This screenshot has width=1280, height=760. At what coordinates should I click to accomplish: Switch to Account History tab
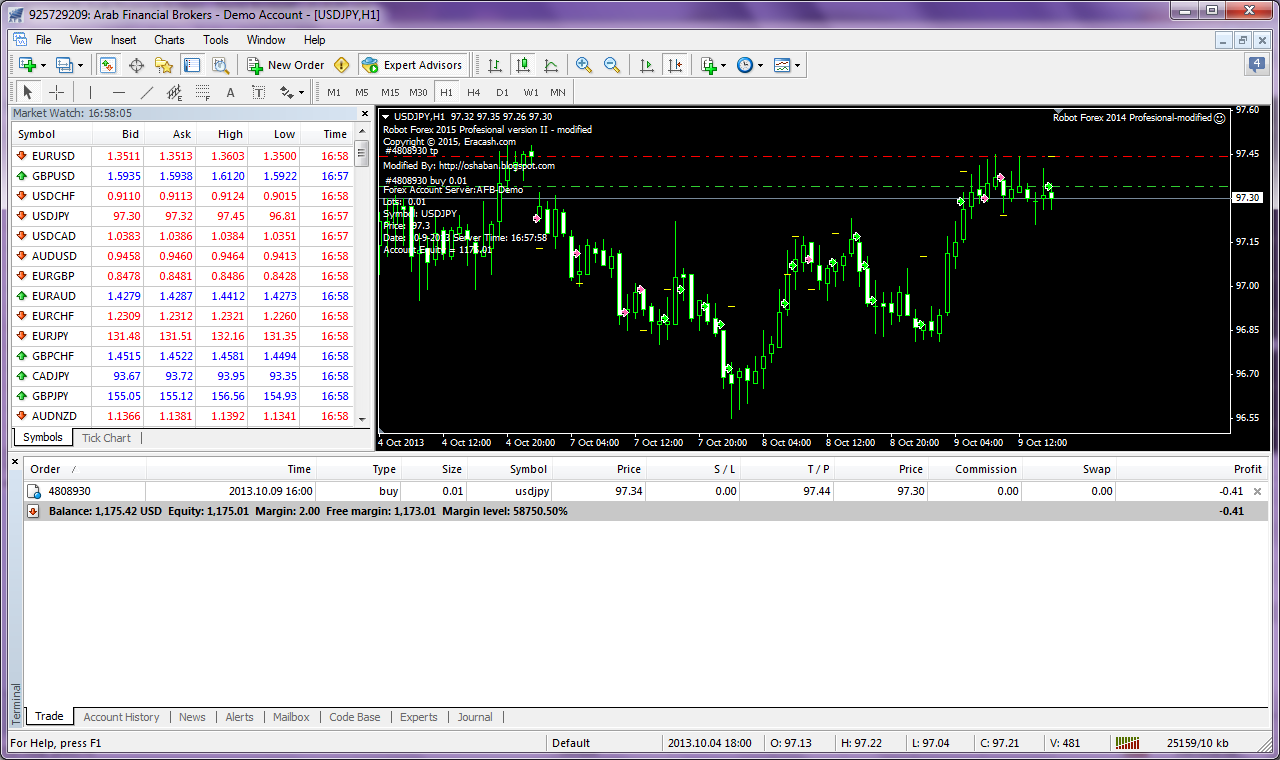click(121, 717)
